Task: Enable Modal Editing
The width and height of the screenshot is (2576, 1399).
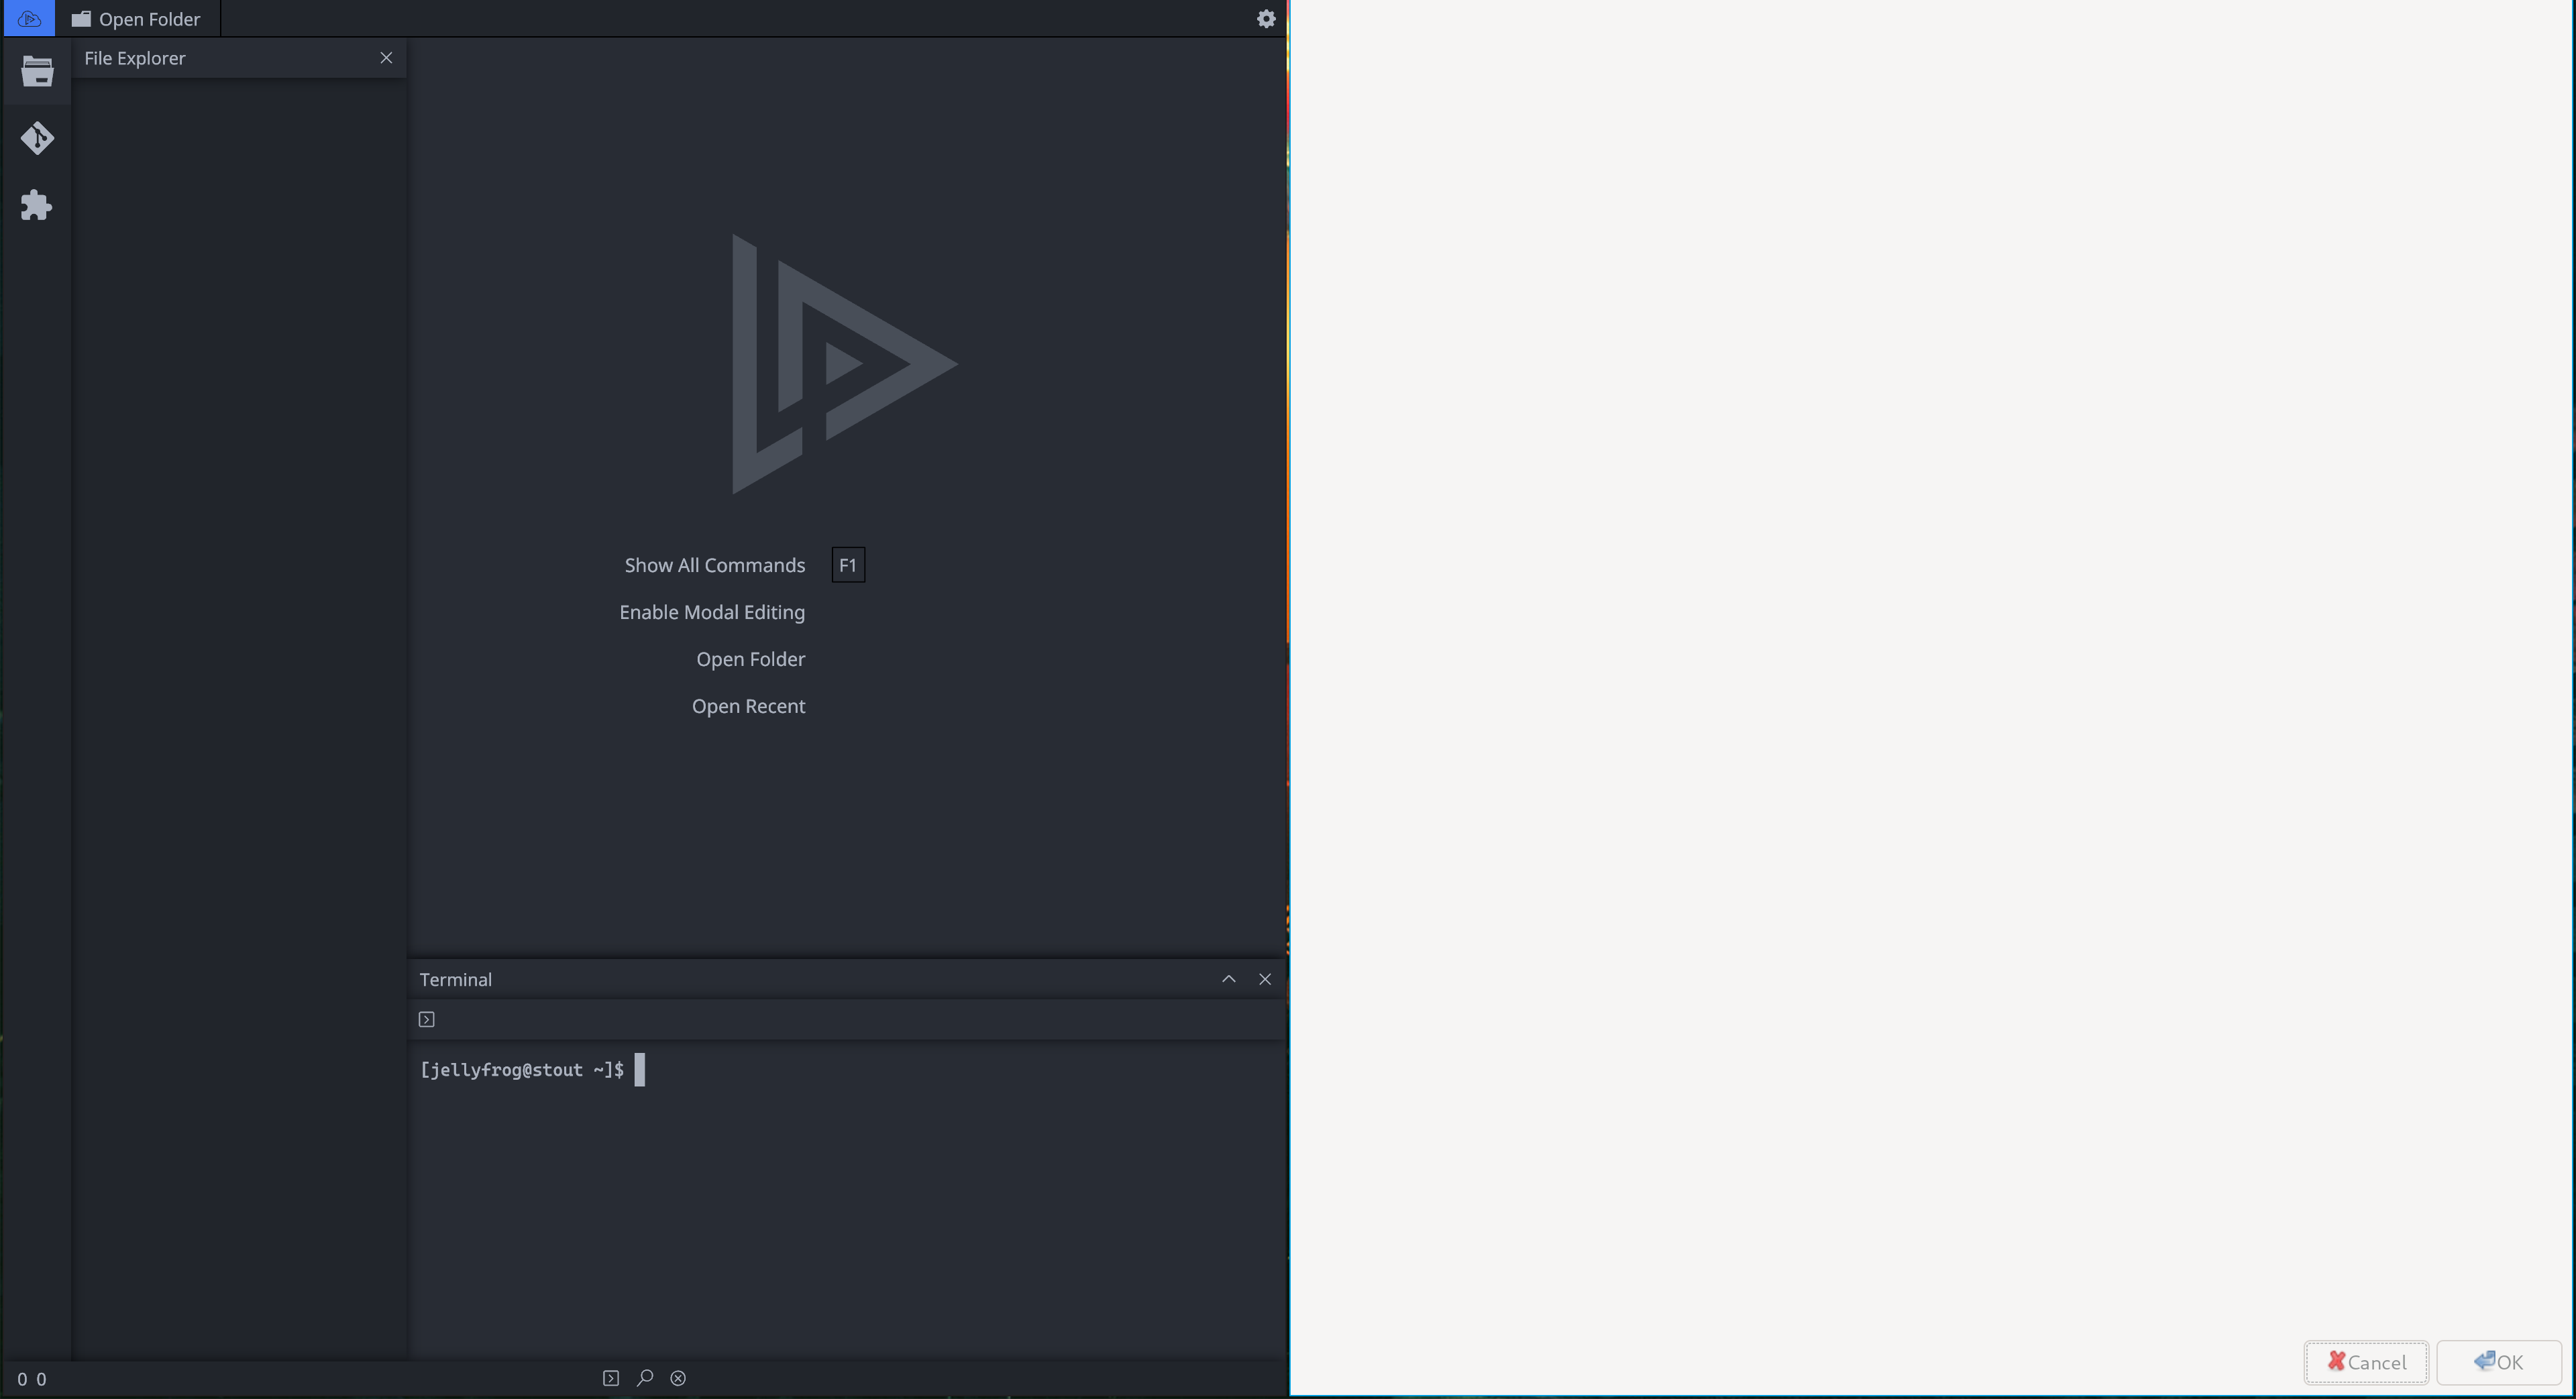Action: click(x=712, y=612)
